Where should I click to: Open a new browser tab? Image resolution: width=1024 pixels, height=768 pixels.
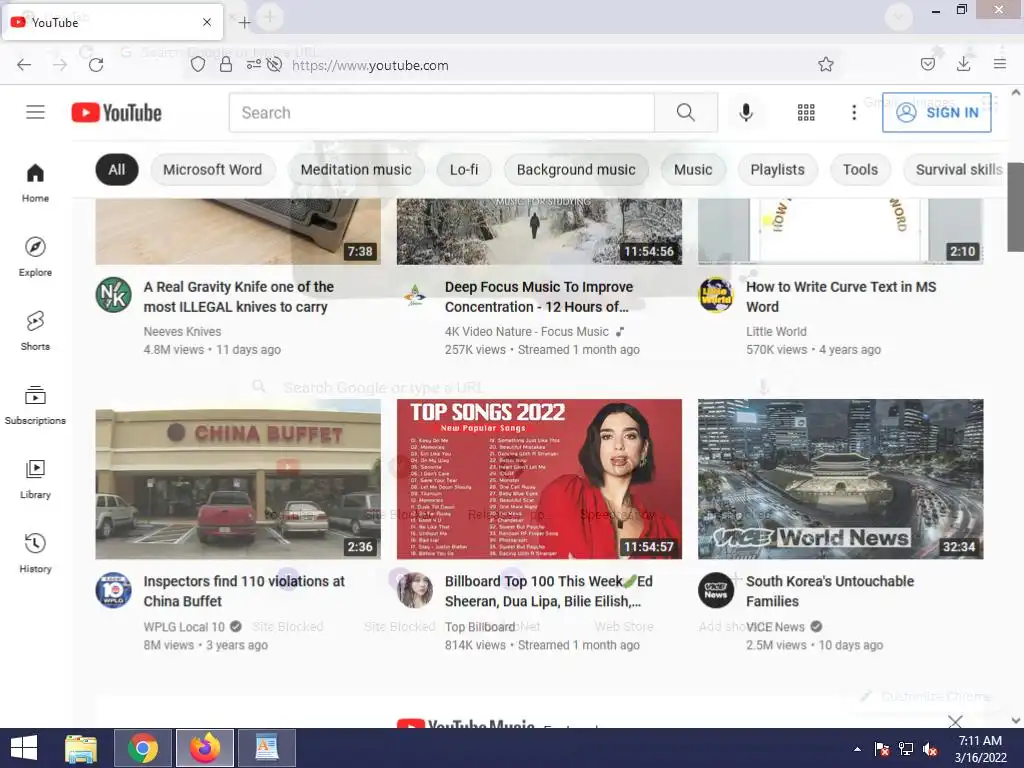pyautogui.click(x=244, y=23)
